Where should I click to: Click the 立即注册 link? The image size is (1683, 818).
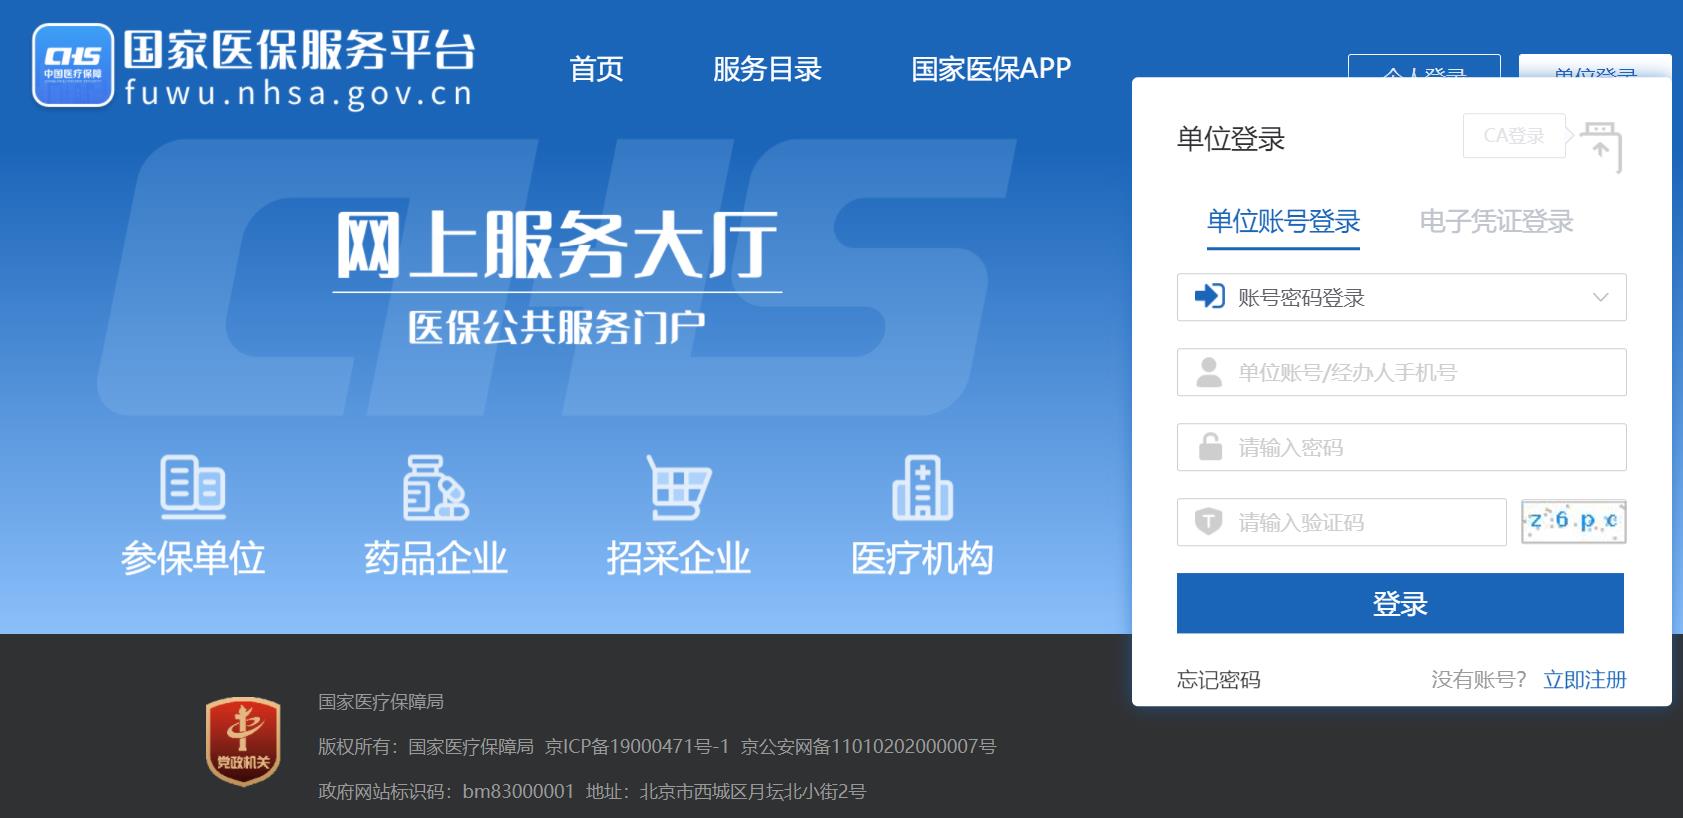tap(1584, 680)
